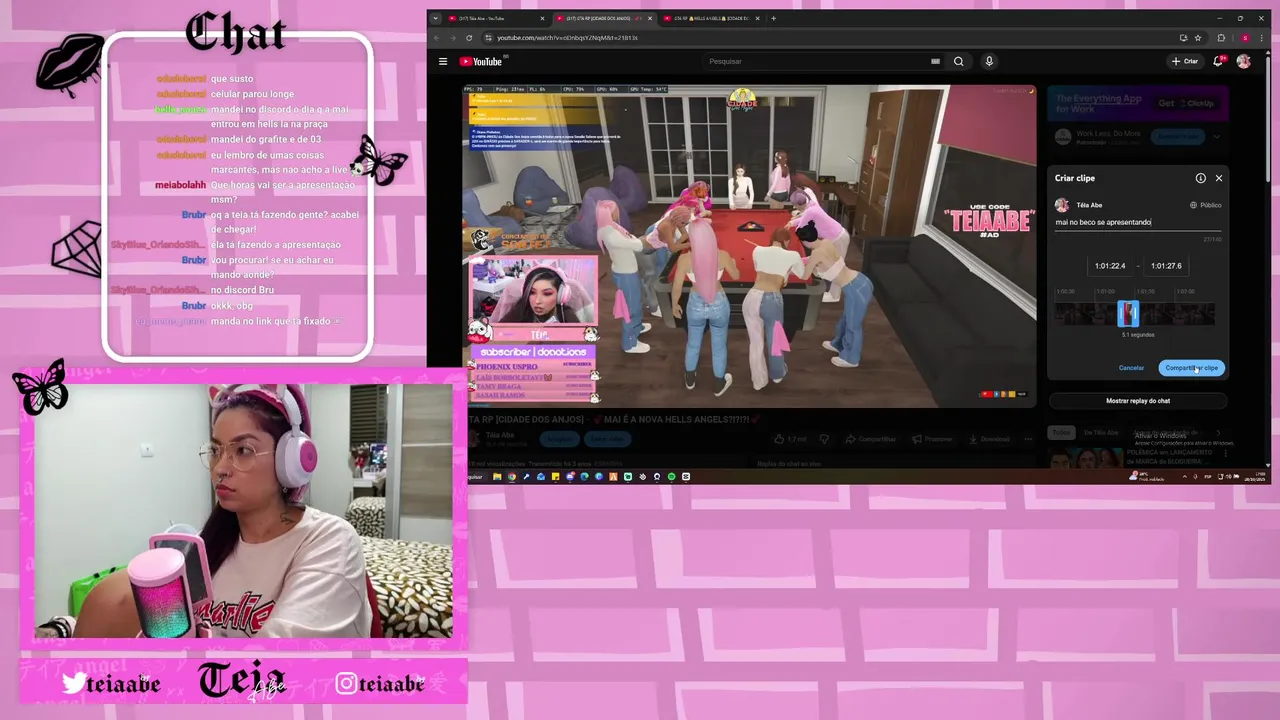Click Download below the video
This screenshot has width=1280, height=720.
(x=989, y=439)
